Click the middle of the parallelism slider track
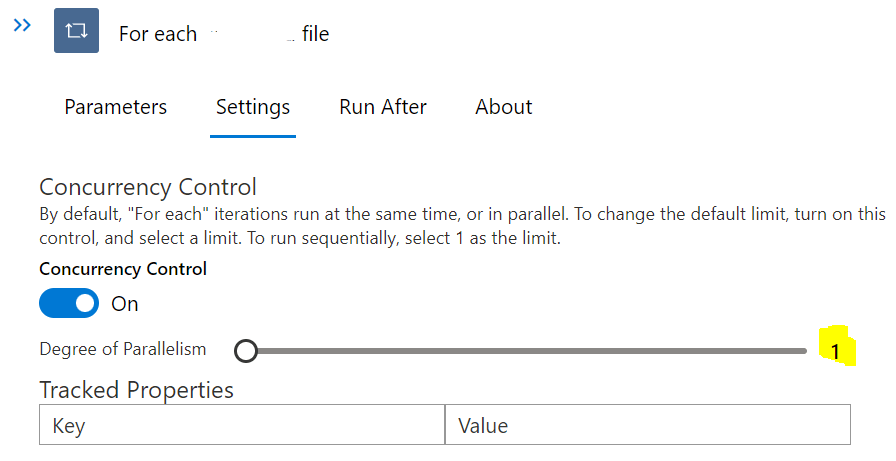 (x=525, y=351)
